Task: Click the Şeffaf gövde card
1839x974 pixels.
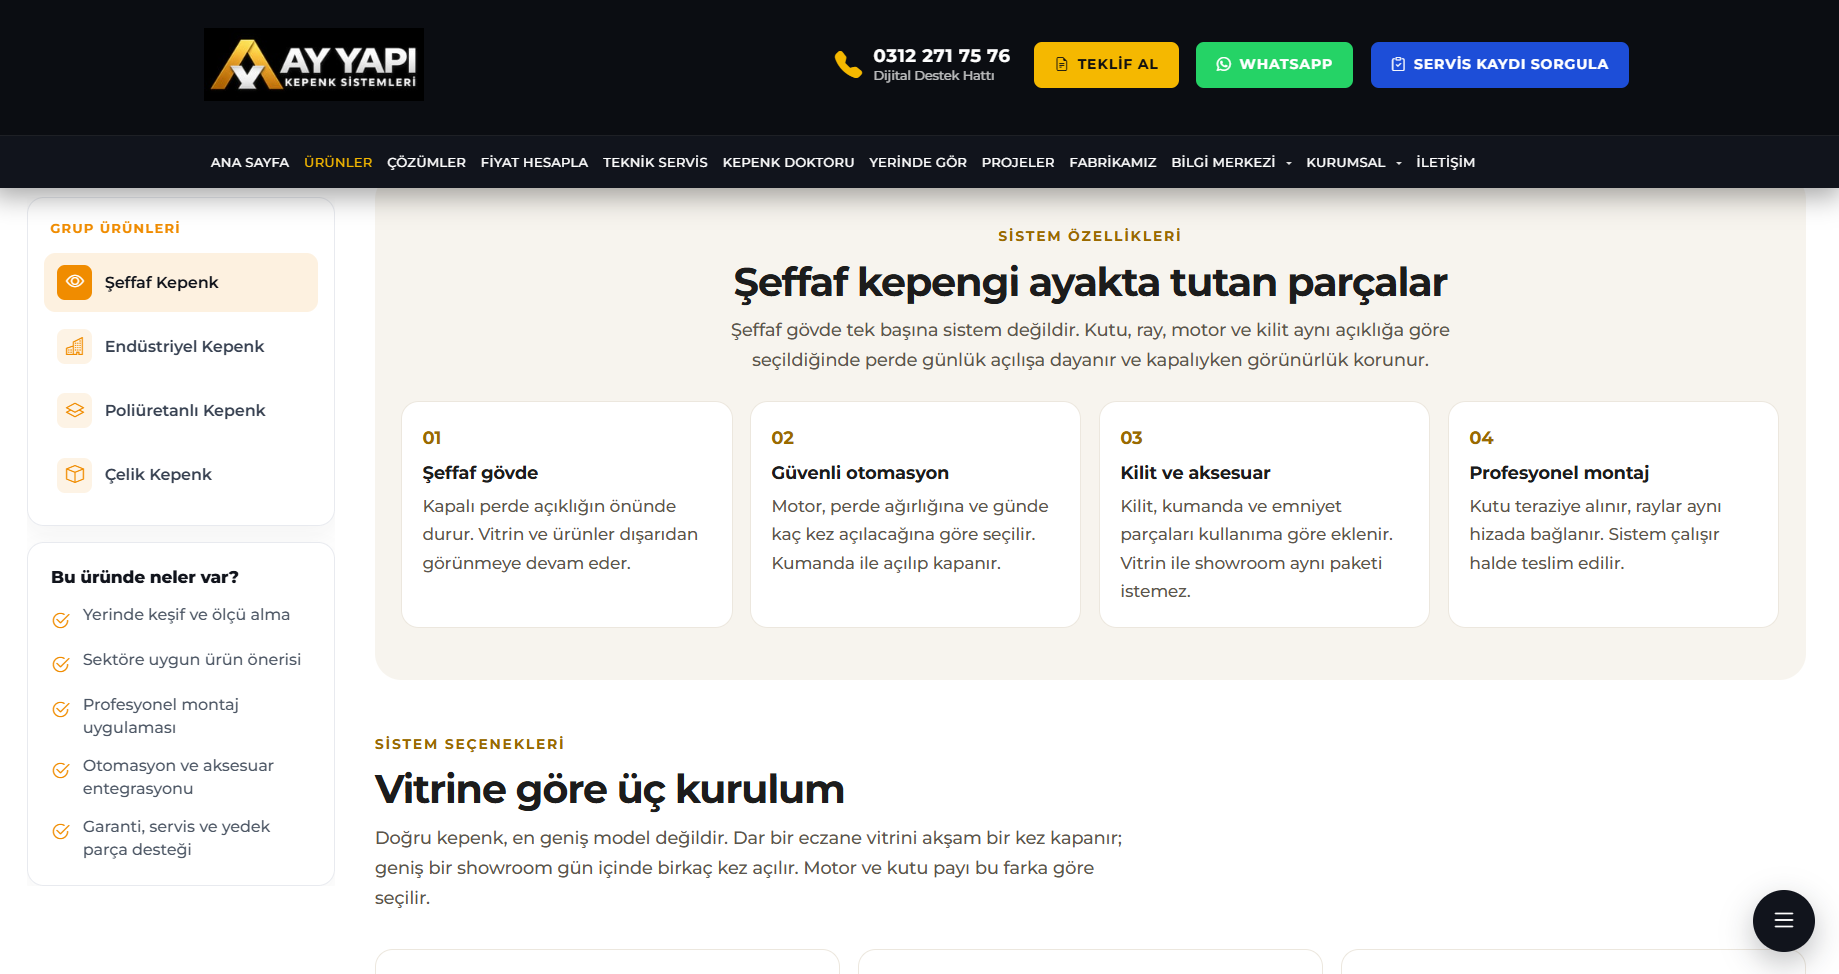Action: [x=567, y=515]
